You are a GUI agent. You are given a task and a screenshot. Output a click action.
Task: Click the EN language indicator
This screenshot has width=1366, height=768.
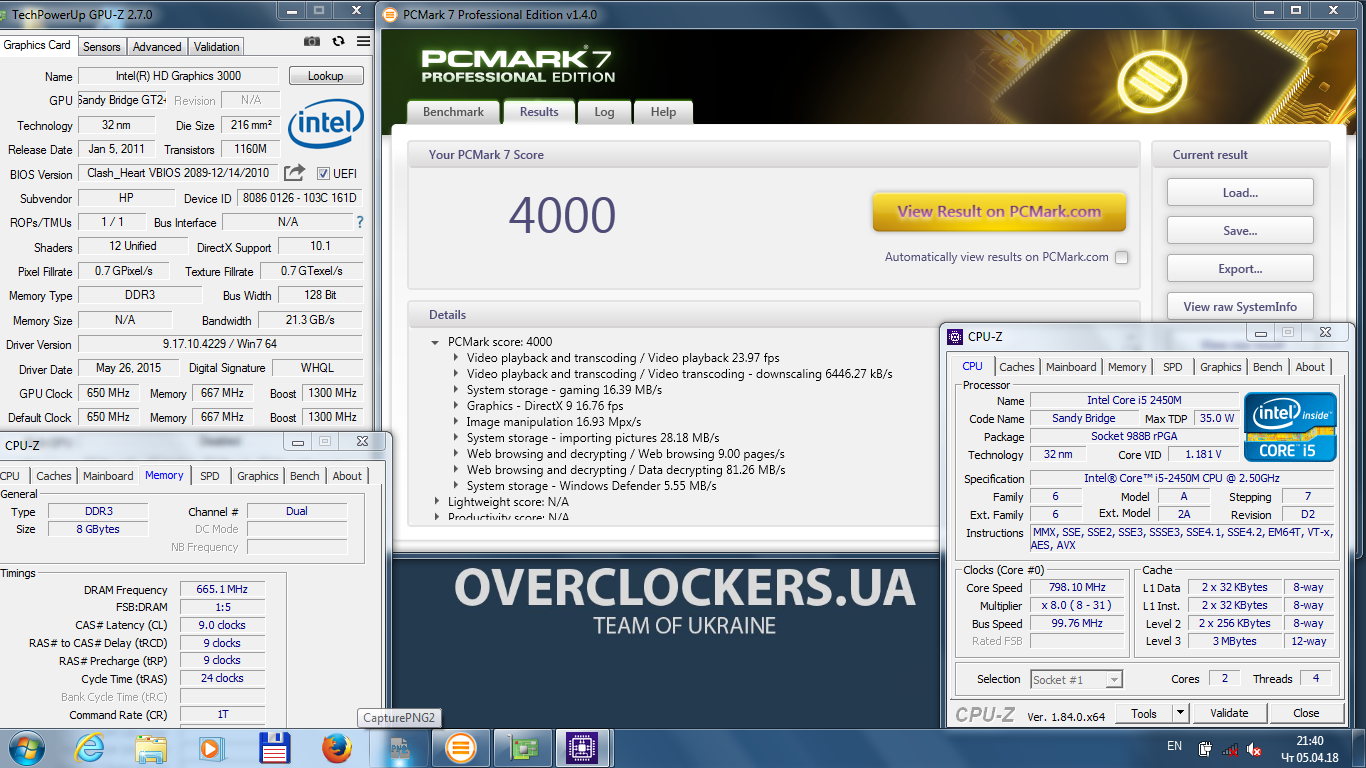pos(1174,746)
